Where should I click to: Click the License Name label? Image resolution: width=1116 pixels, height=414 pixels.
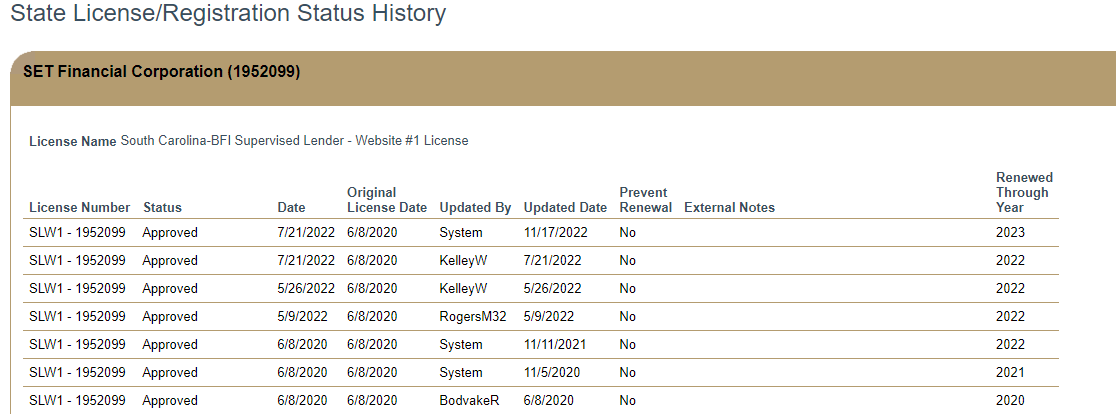(73, 142)
